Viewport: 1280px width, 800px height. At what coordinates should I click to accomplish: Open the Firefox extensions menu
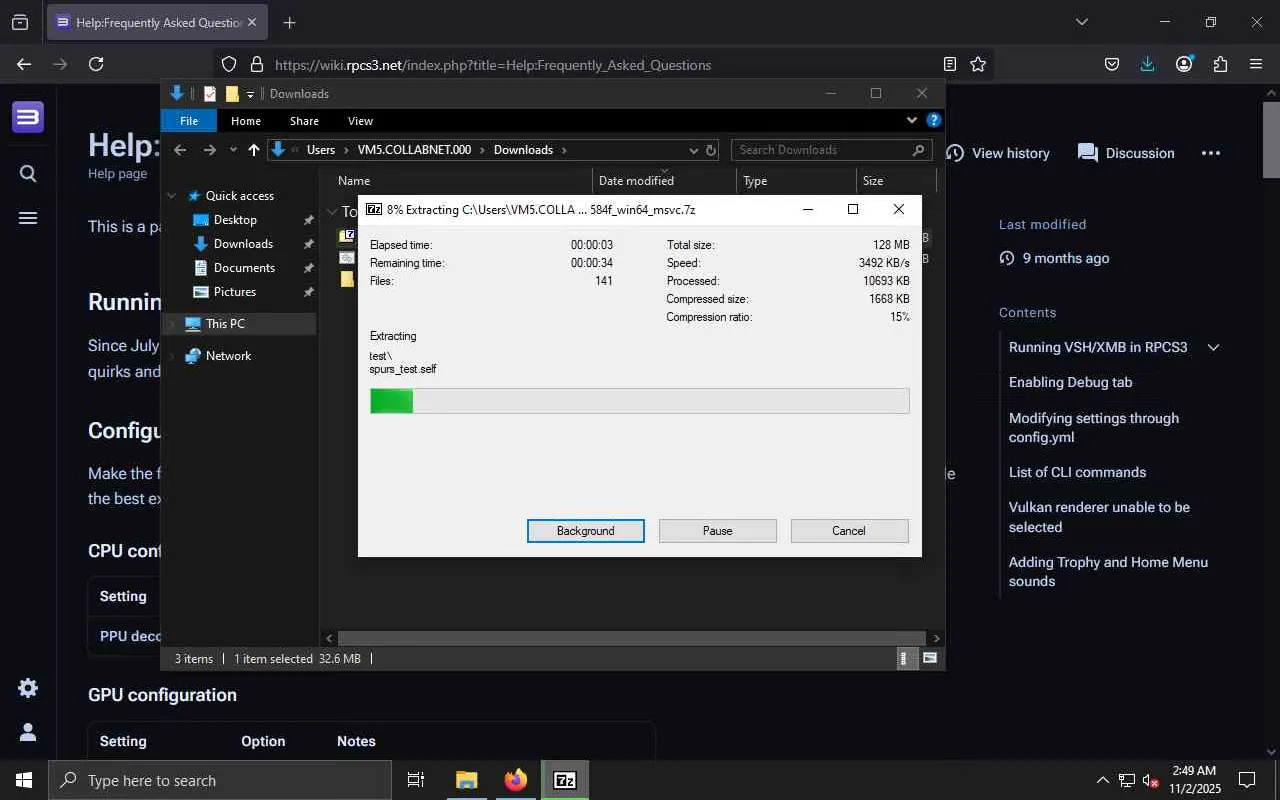[1220, 64]
